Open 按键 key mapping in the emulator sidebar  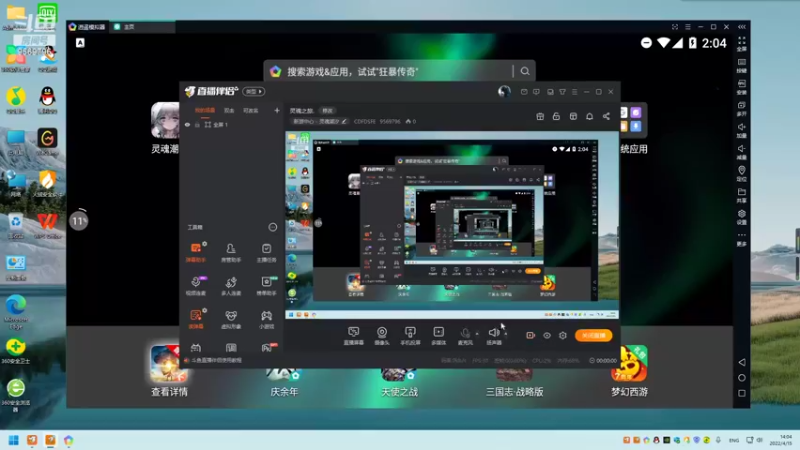741,65
